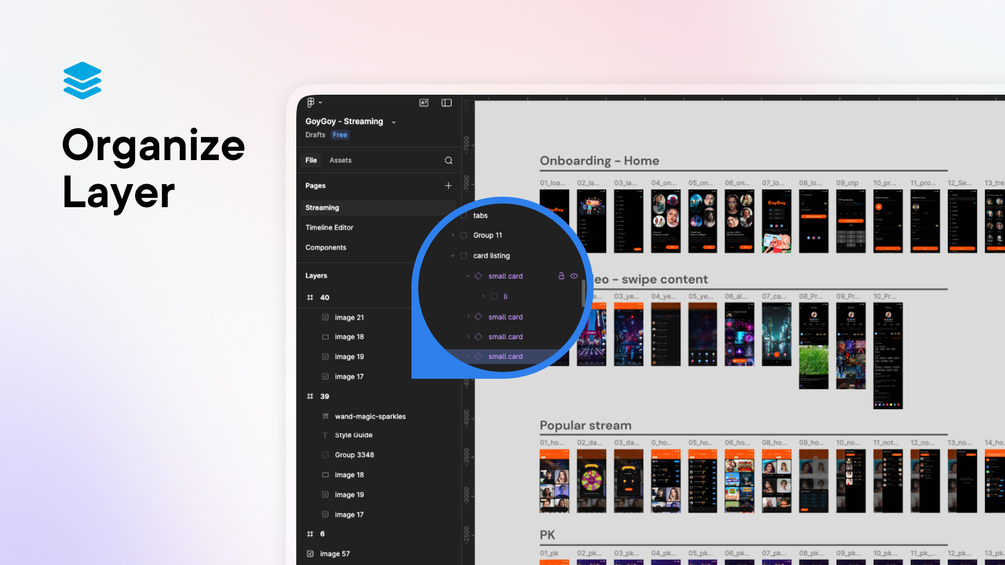Open dropdown chevron beside Figma logo
1005x565 pixels.
pos(320,102)
